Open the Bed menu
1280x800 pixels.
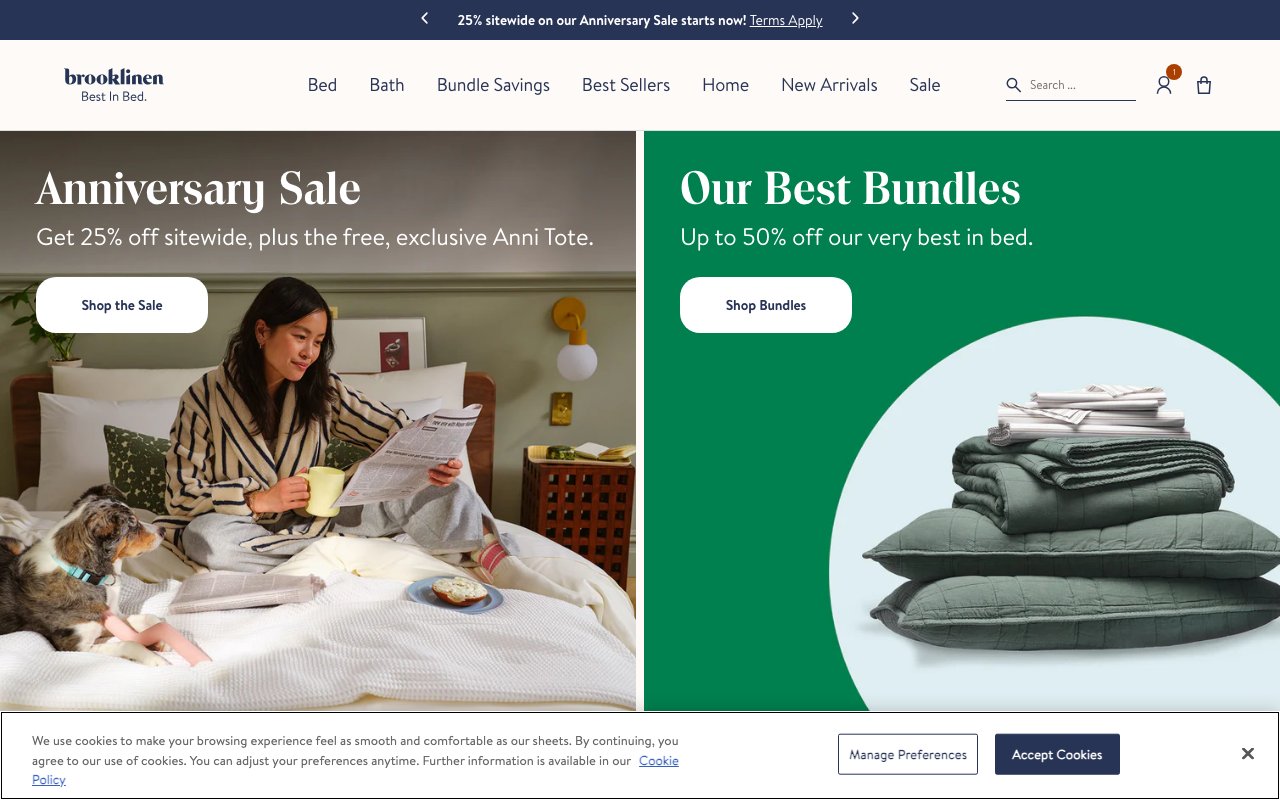tap(322, 85)
